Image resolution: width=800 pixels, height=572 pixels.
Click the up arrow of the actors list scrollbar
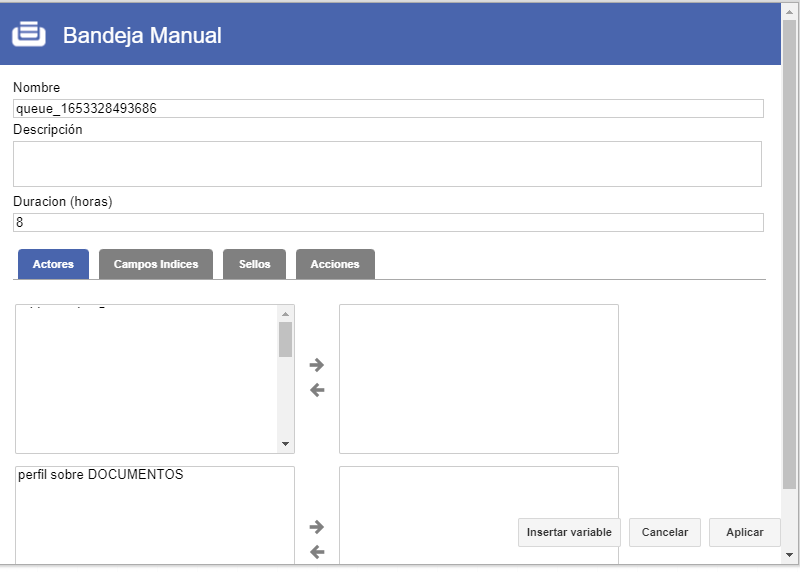pyautogui.click(x=285, y=314)
